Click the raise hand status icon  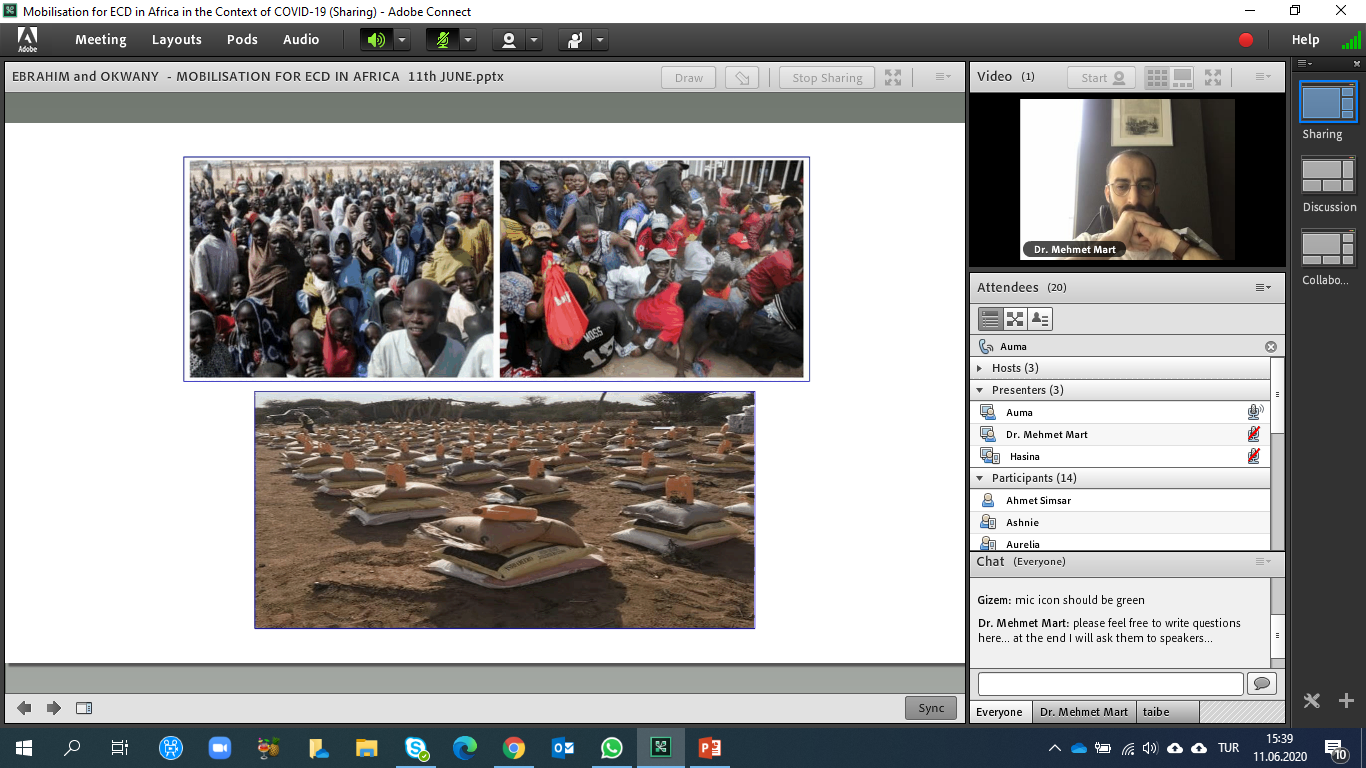point(575,40)
